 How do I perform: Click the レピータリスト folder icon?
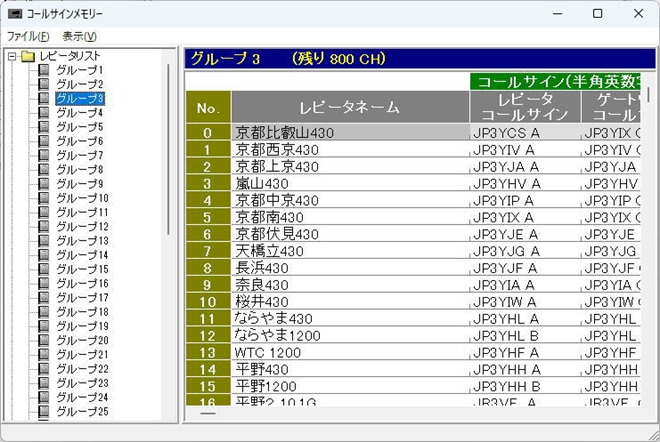pos(27,56)
